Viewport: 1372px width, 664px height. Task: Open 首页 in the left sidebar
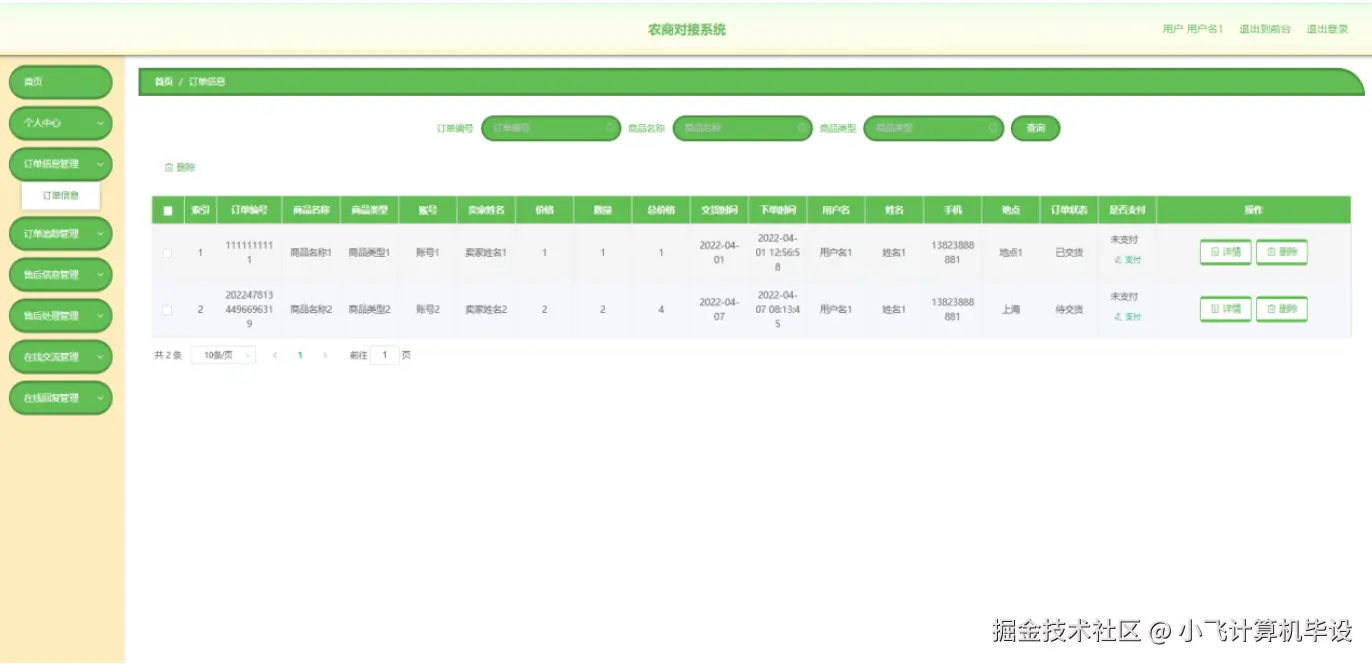click(x=60, y=82)
